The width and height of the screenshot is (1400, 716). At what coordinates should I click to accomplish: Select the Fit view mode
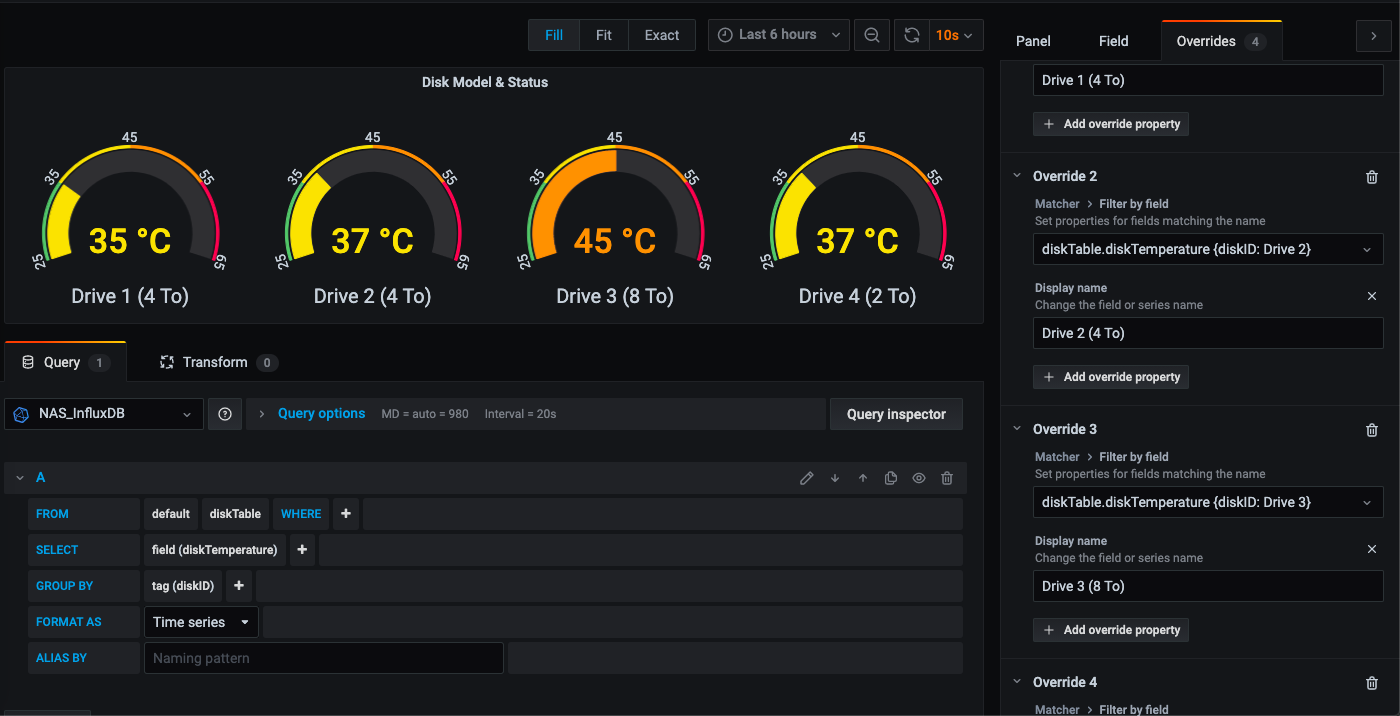pos(603,35)
